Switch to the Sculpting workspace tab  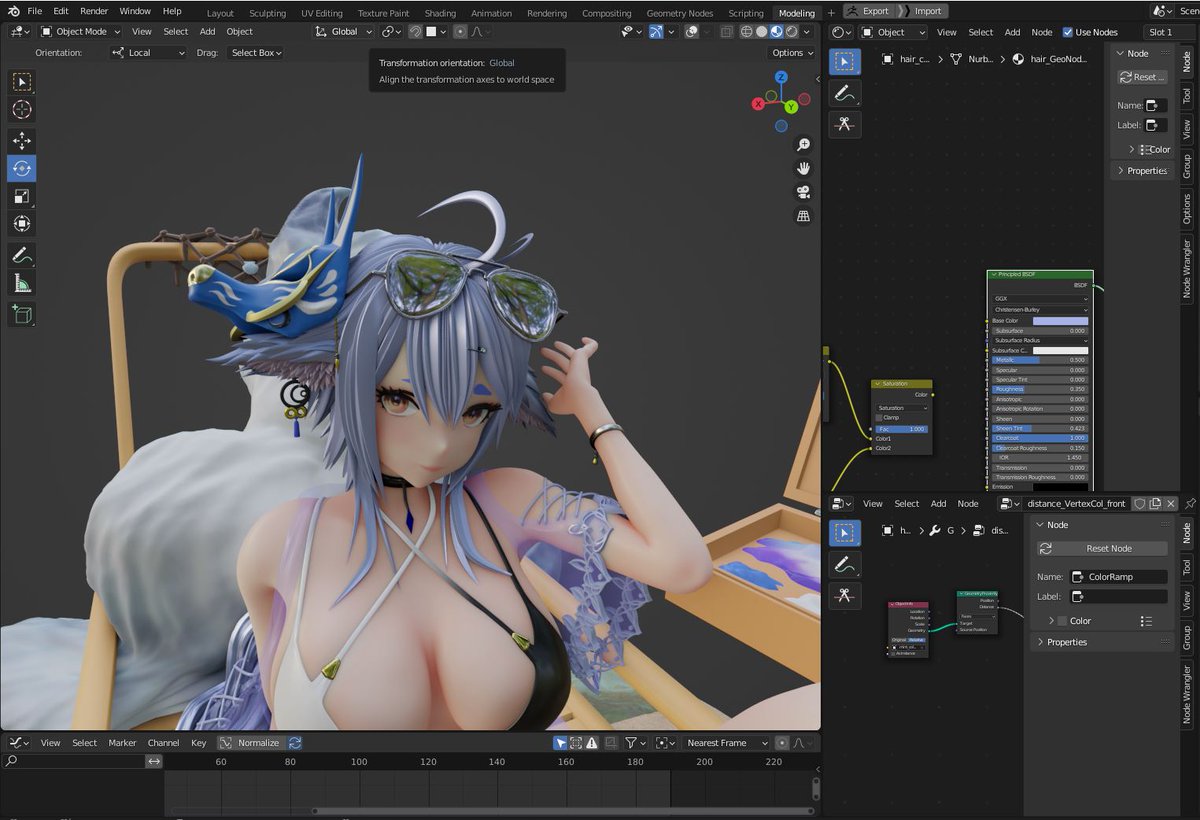tap(267, 13)
